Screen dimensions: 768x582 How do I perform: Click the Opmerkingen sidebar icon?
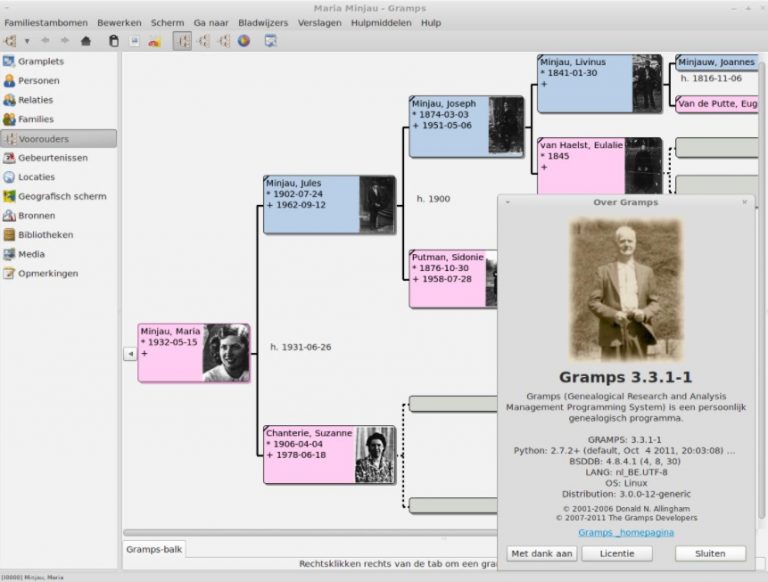(9, 273)
